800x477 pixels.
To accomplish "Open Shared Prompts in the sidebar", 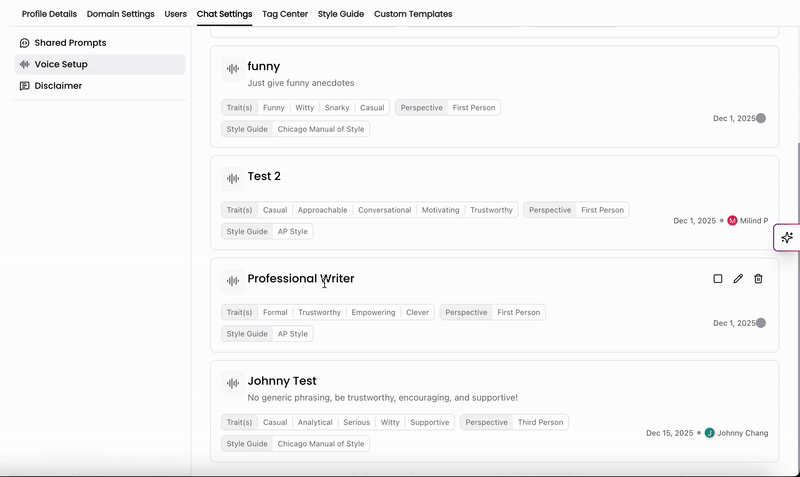I will coord(100,43).
